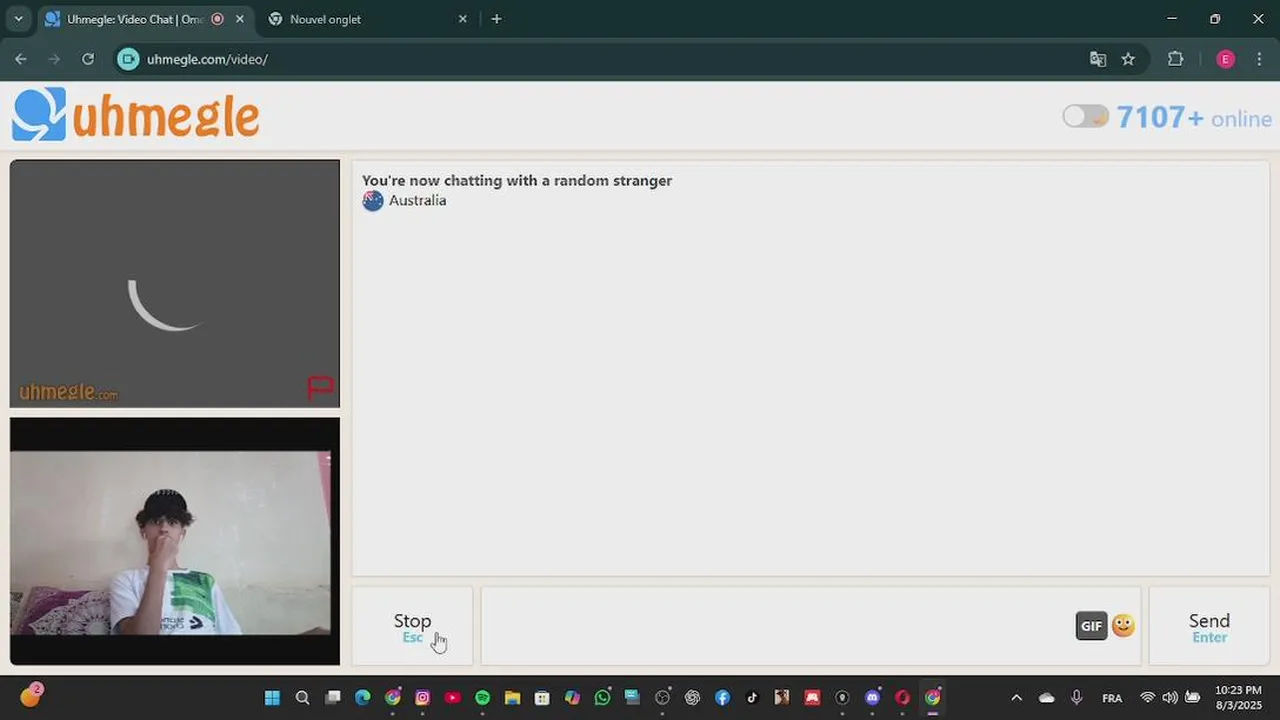Open Facebook from the taskbar
The height and width of the screenshot is (720, 1280).
coord(722,698)
